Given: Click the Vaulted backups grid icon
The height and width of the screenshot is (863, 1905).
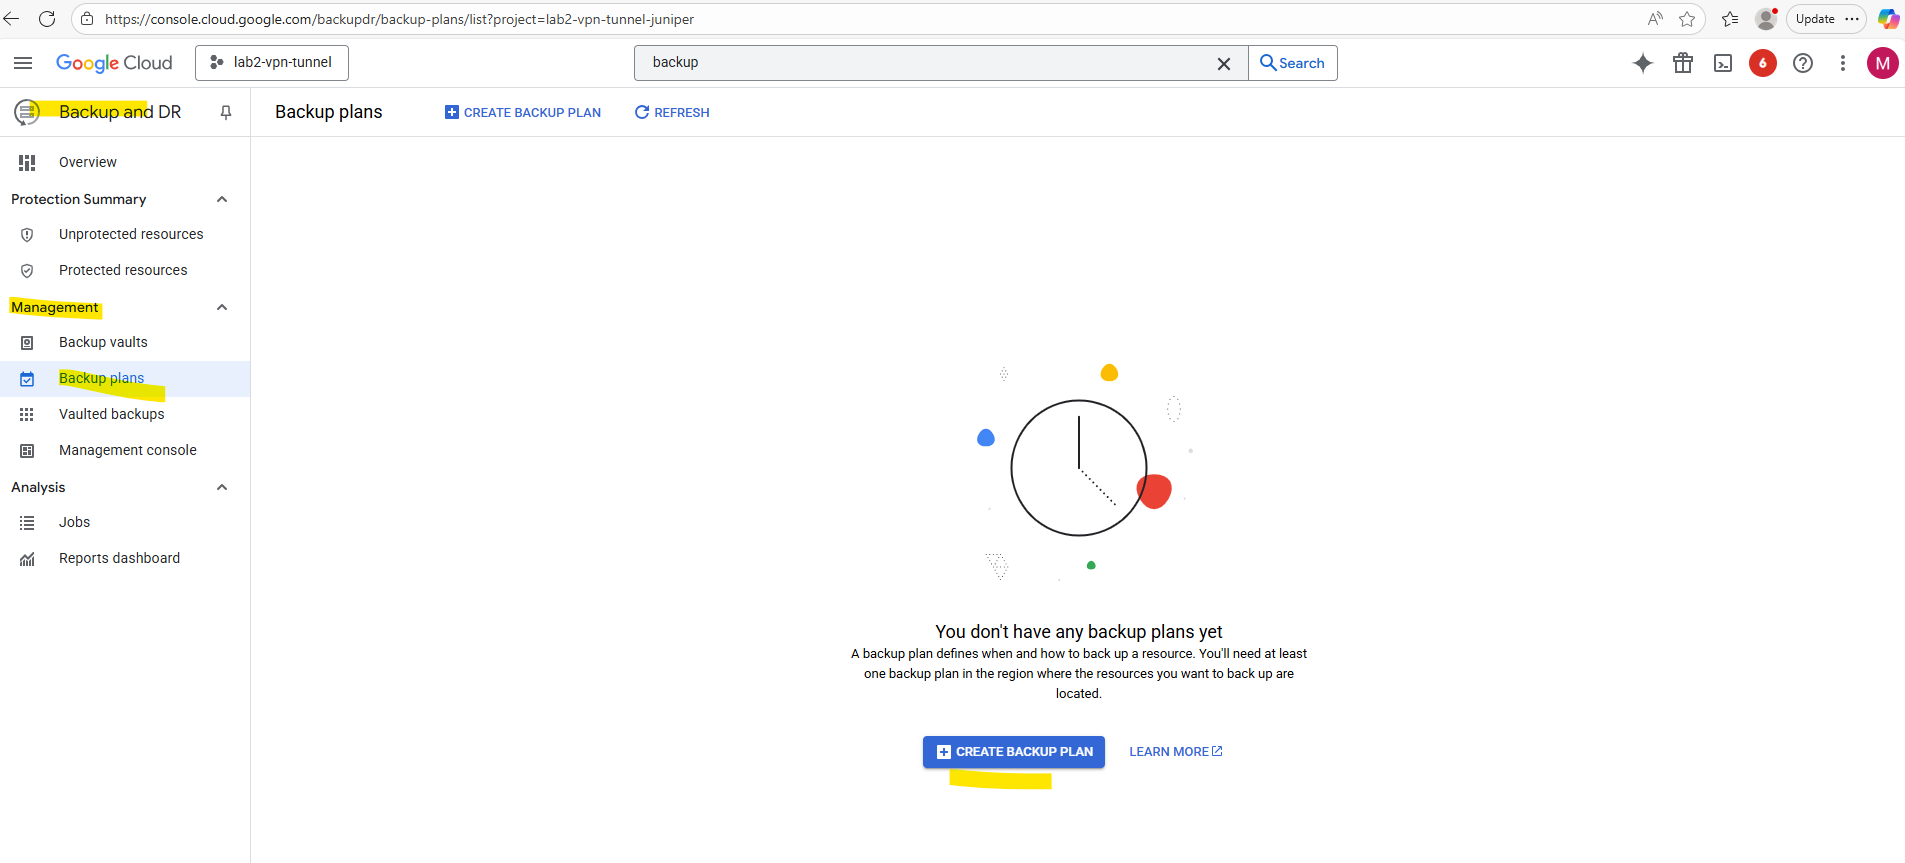Looking at the screenshot, I should click(27, 414).
